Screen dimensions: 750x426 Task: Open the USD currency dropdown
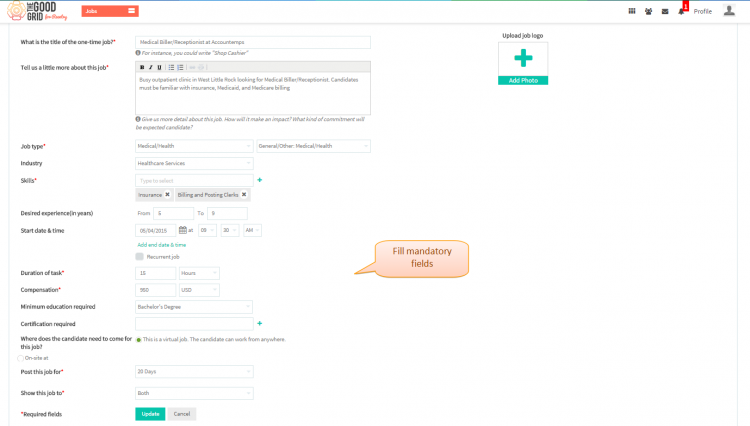point(199,290)
